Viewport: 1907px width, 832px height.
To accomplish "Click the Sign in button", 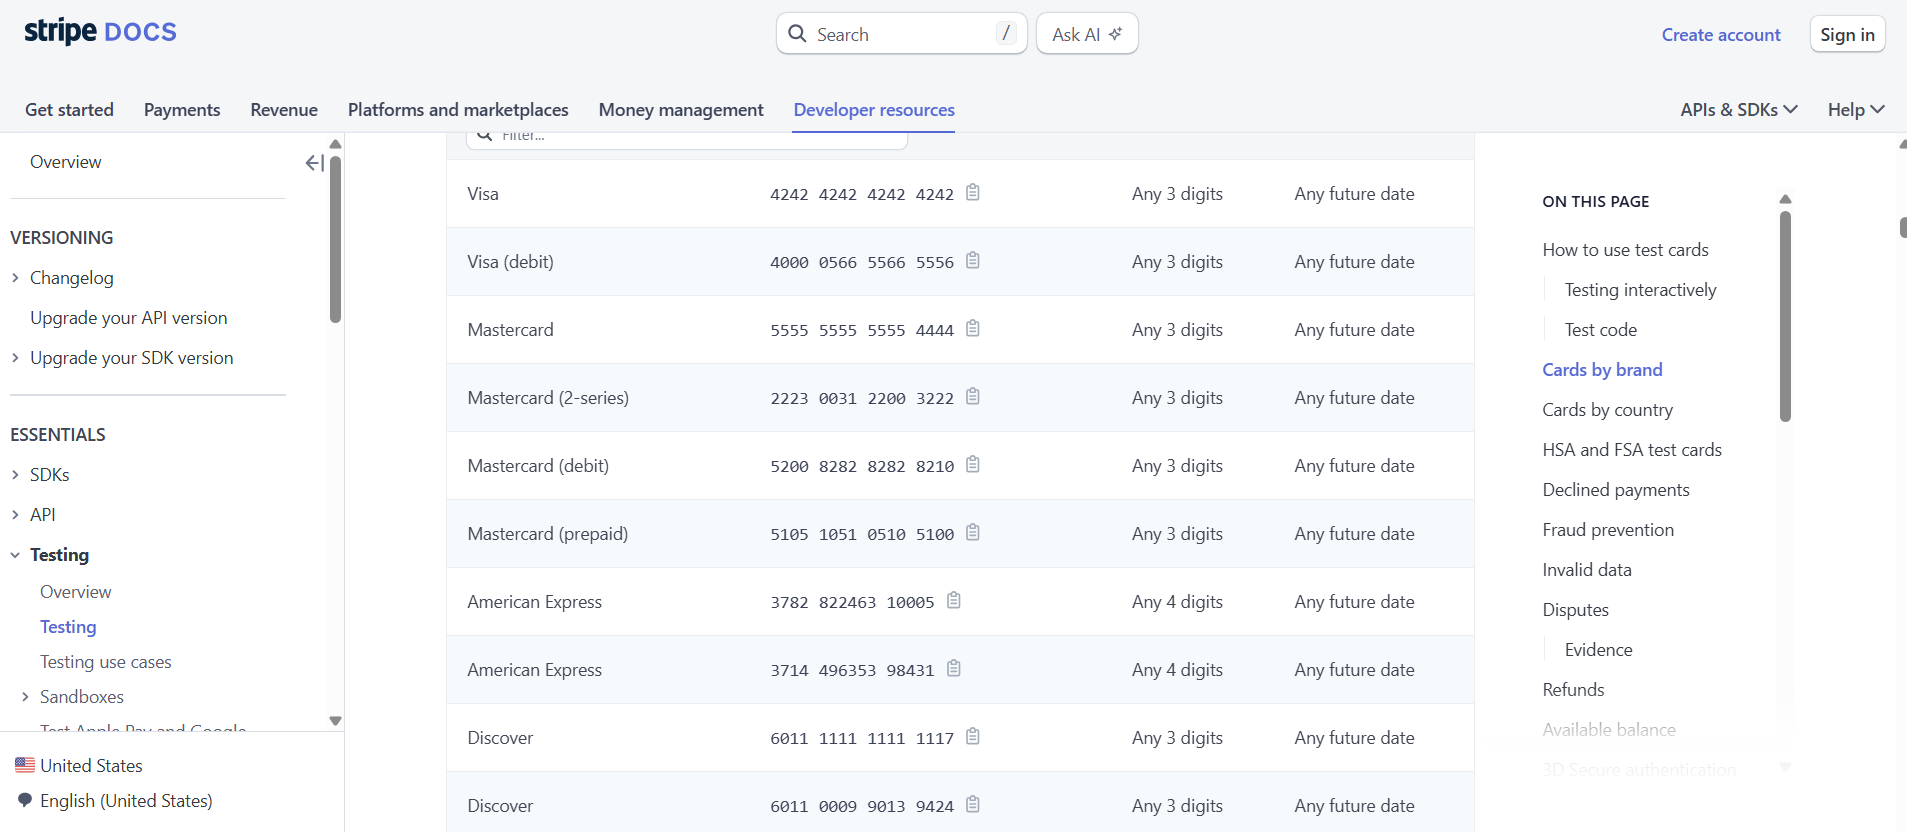I will (x=1846, y=35).
